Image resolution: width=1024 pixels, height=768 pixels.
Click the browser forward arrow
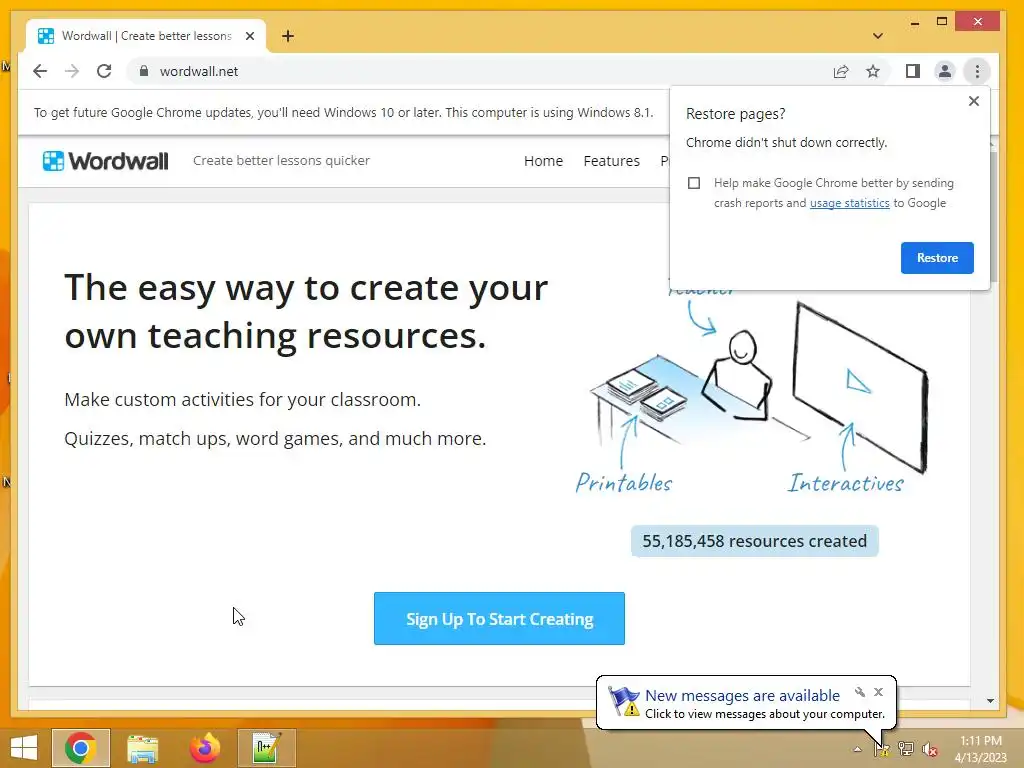(x=72, y=71)
